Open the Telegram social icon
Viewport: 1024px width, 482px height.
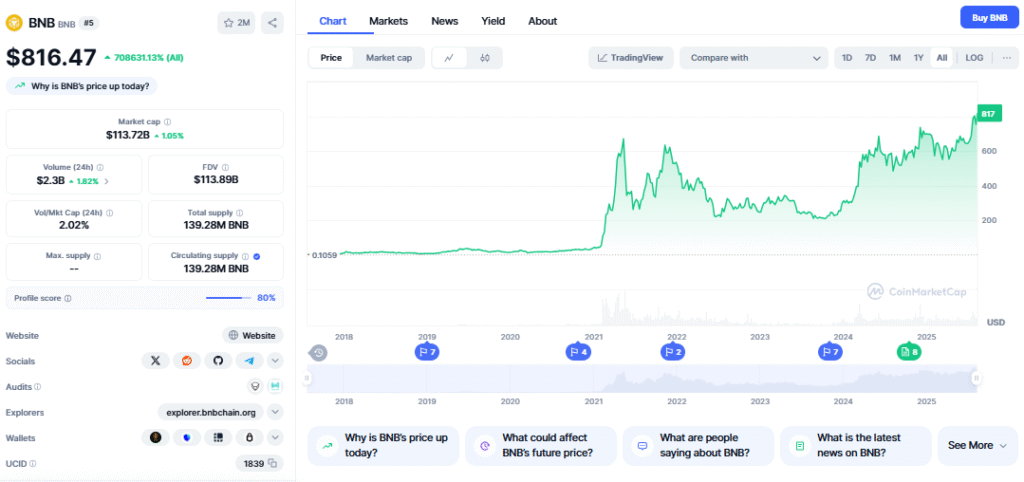[249, 361]
